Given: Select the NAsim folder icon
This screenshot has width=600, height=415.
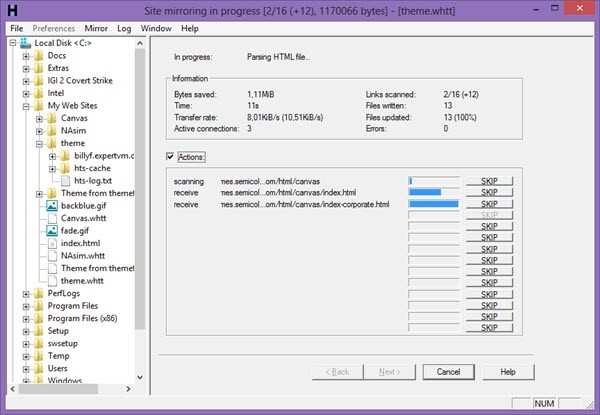Looking at the screenshot, I should coord(52,131).
